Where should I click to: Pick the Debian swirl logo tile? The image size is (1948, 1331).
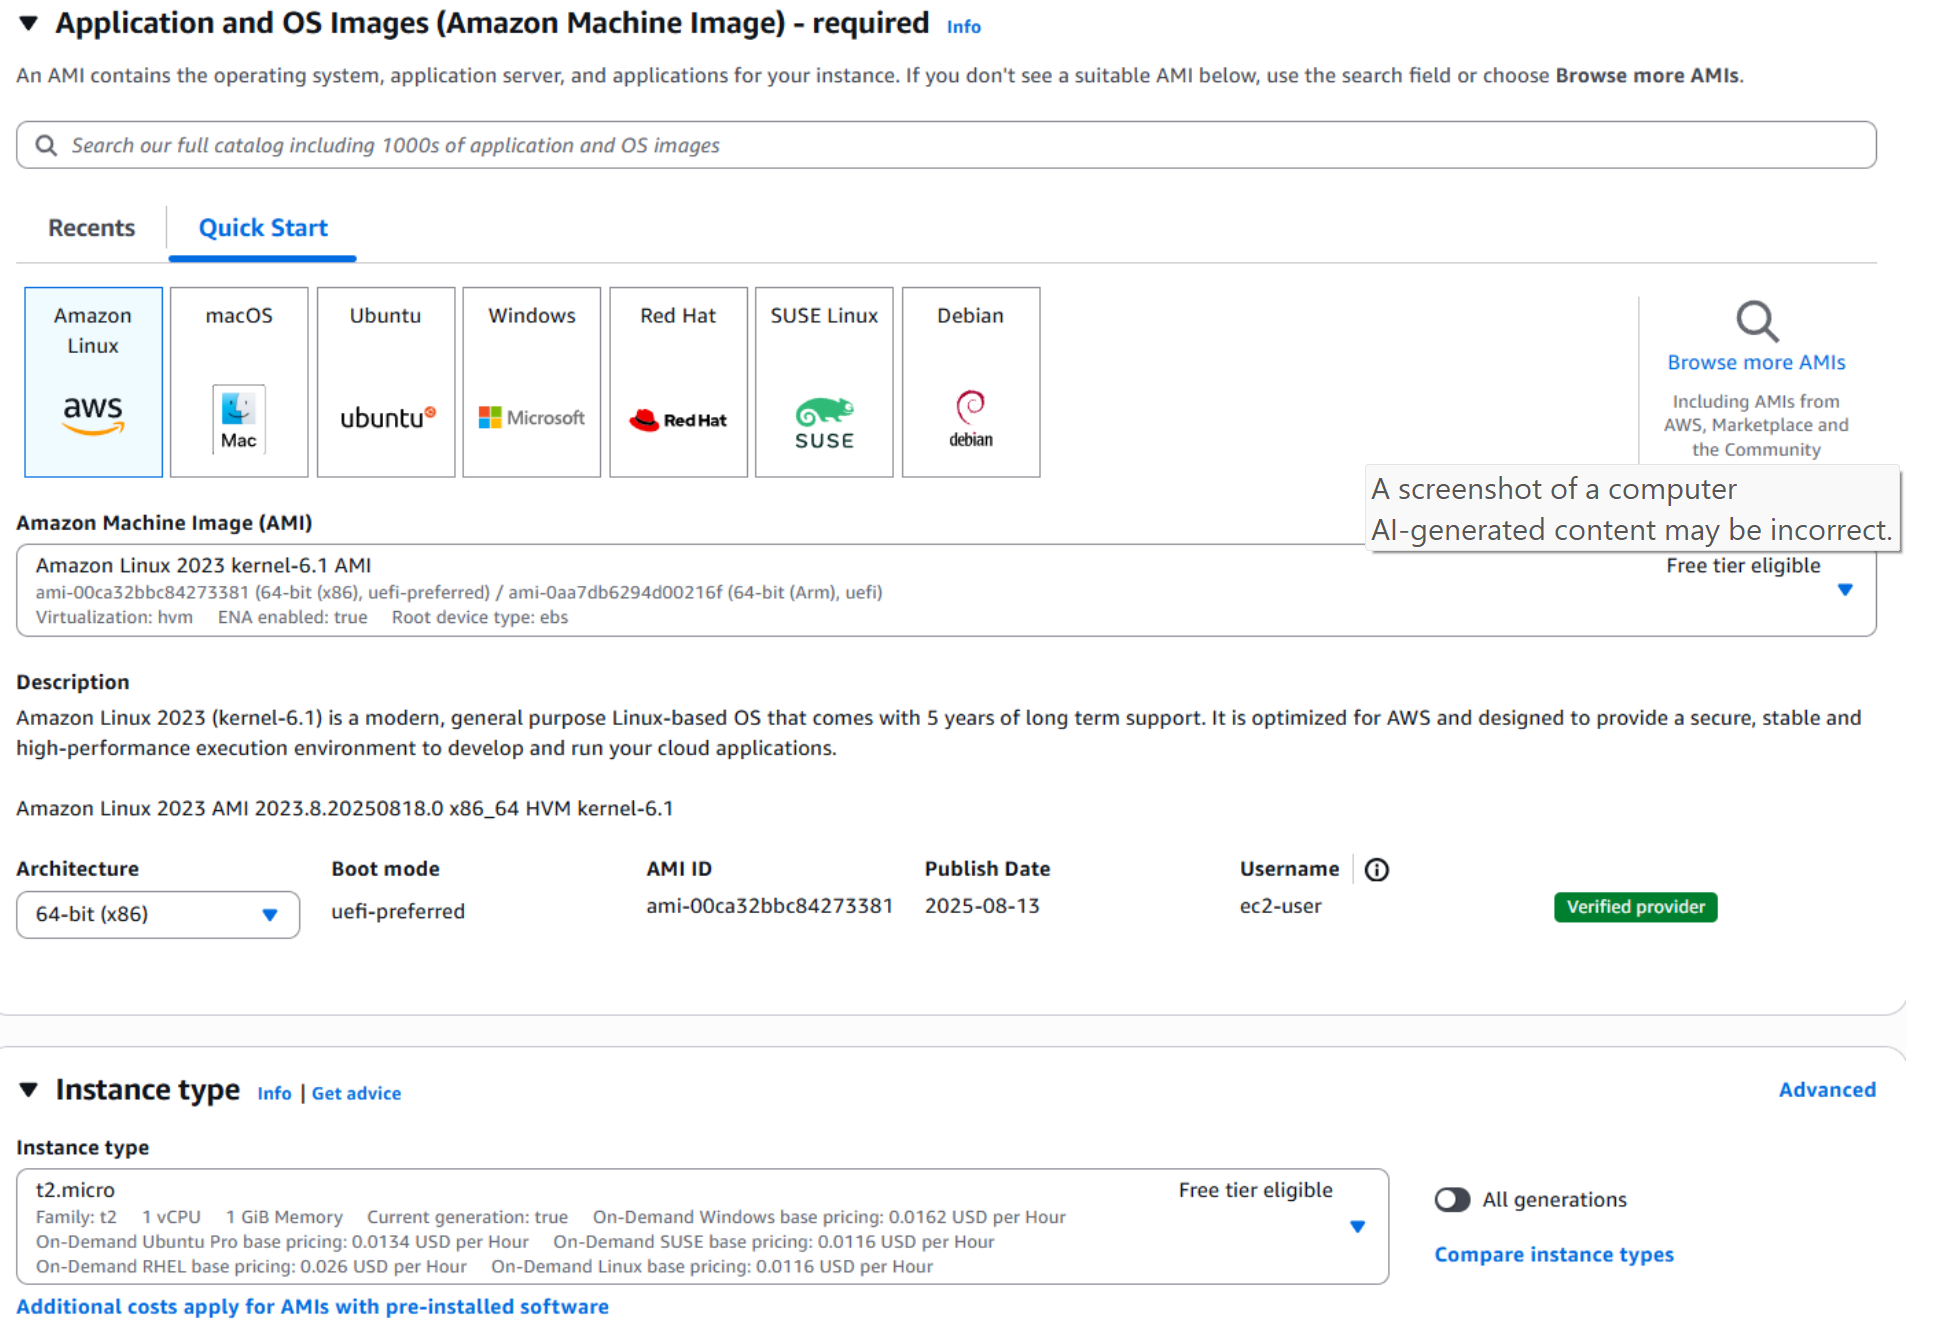971,382
